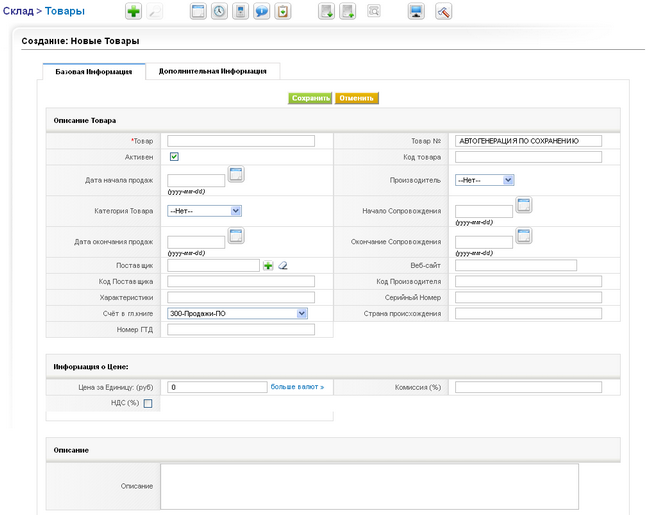The height and width of the screenshot is (515, 650).
Task: Open the Производитель dropdown
Action: tap(485, 180)
